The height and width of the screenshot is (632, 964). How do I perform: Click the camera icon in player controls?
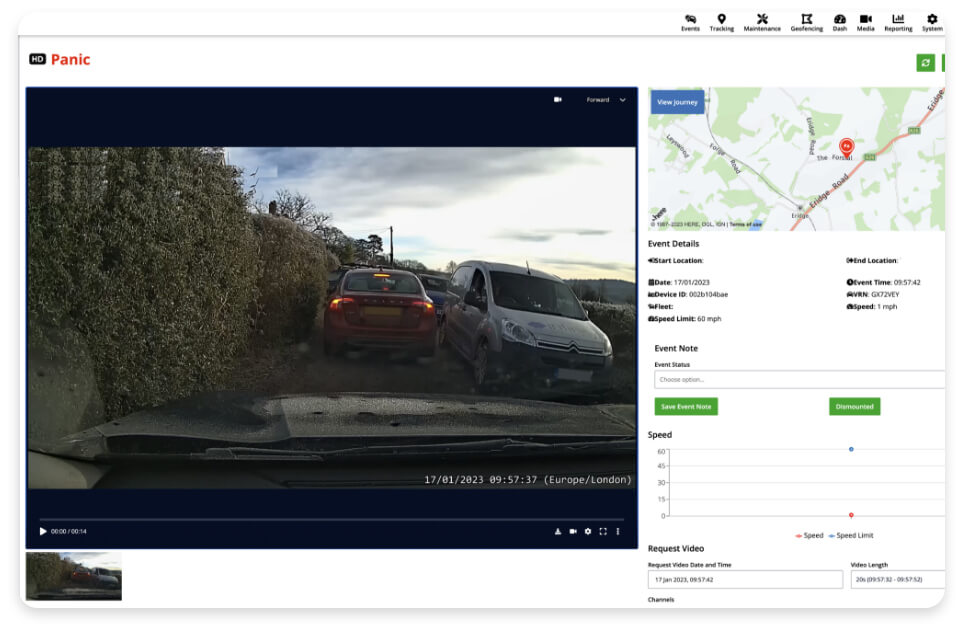point(573,531)
